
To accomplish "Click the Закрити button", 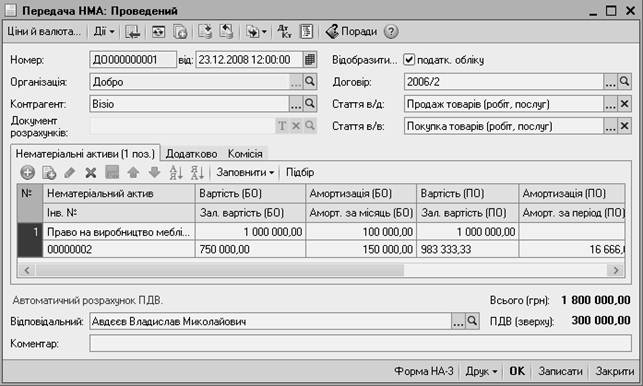I will pyautogui.click(x=614, y=371).
